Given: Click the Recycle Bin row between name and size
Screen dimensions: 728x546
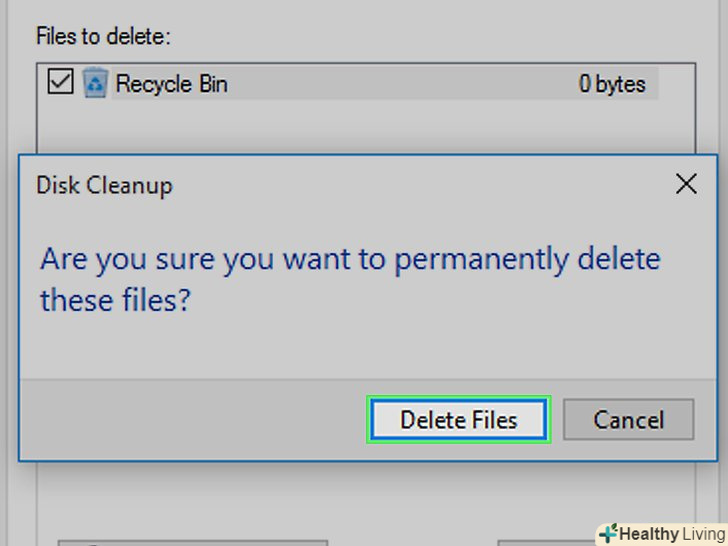Looking at the screenshot, I should 400,84.
